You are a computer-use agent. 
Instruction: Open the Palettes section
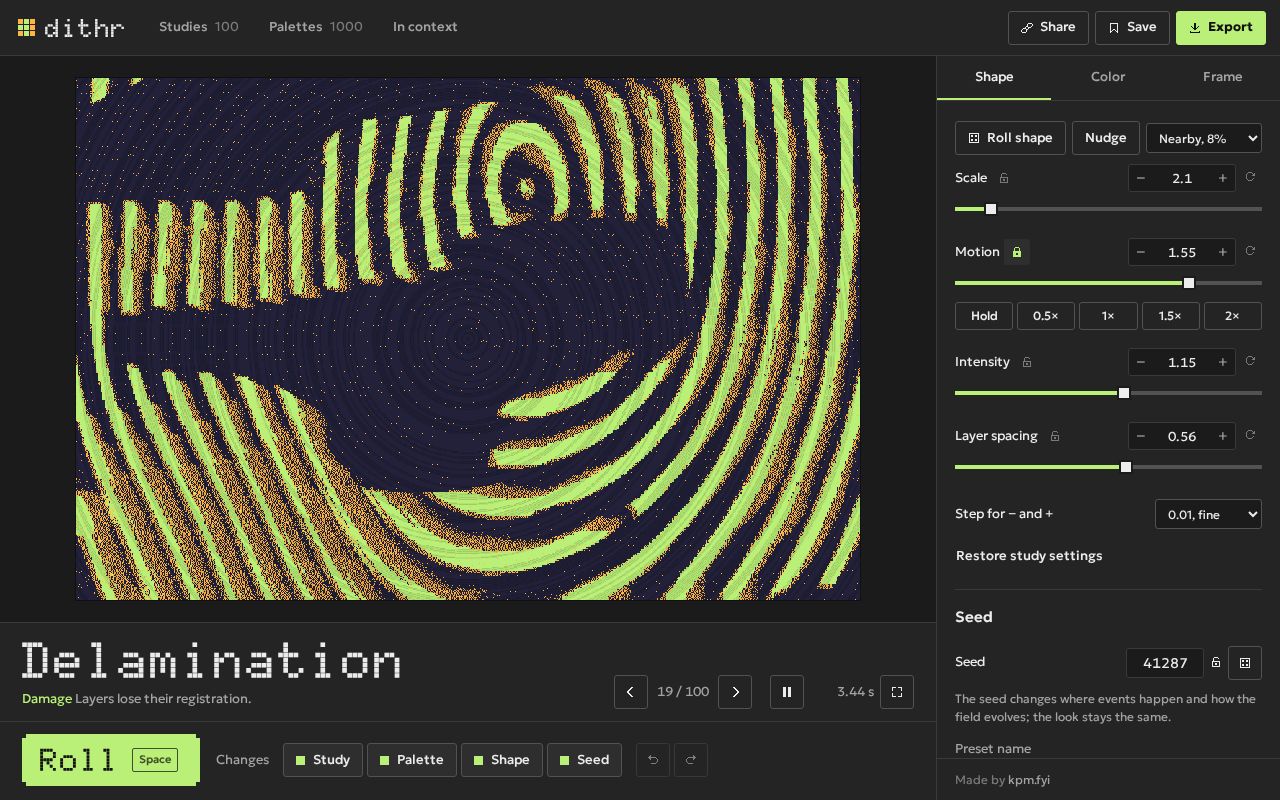tap(316, 27)
